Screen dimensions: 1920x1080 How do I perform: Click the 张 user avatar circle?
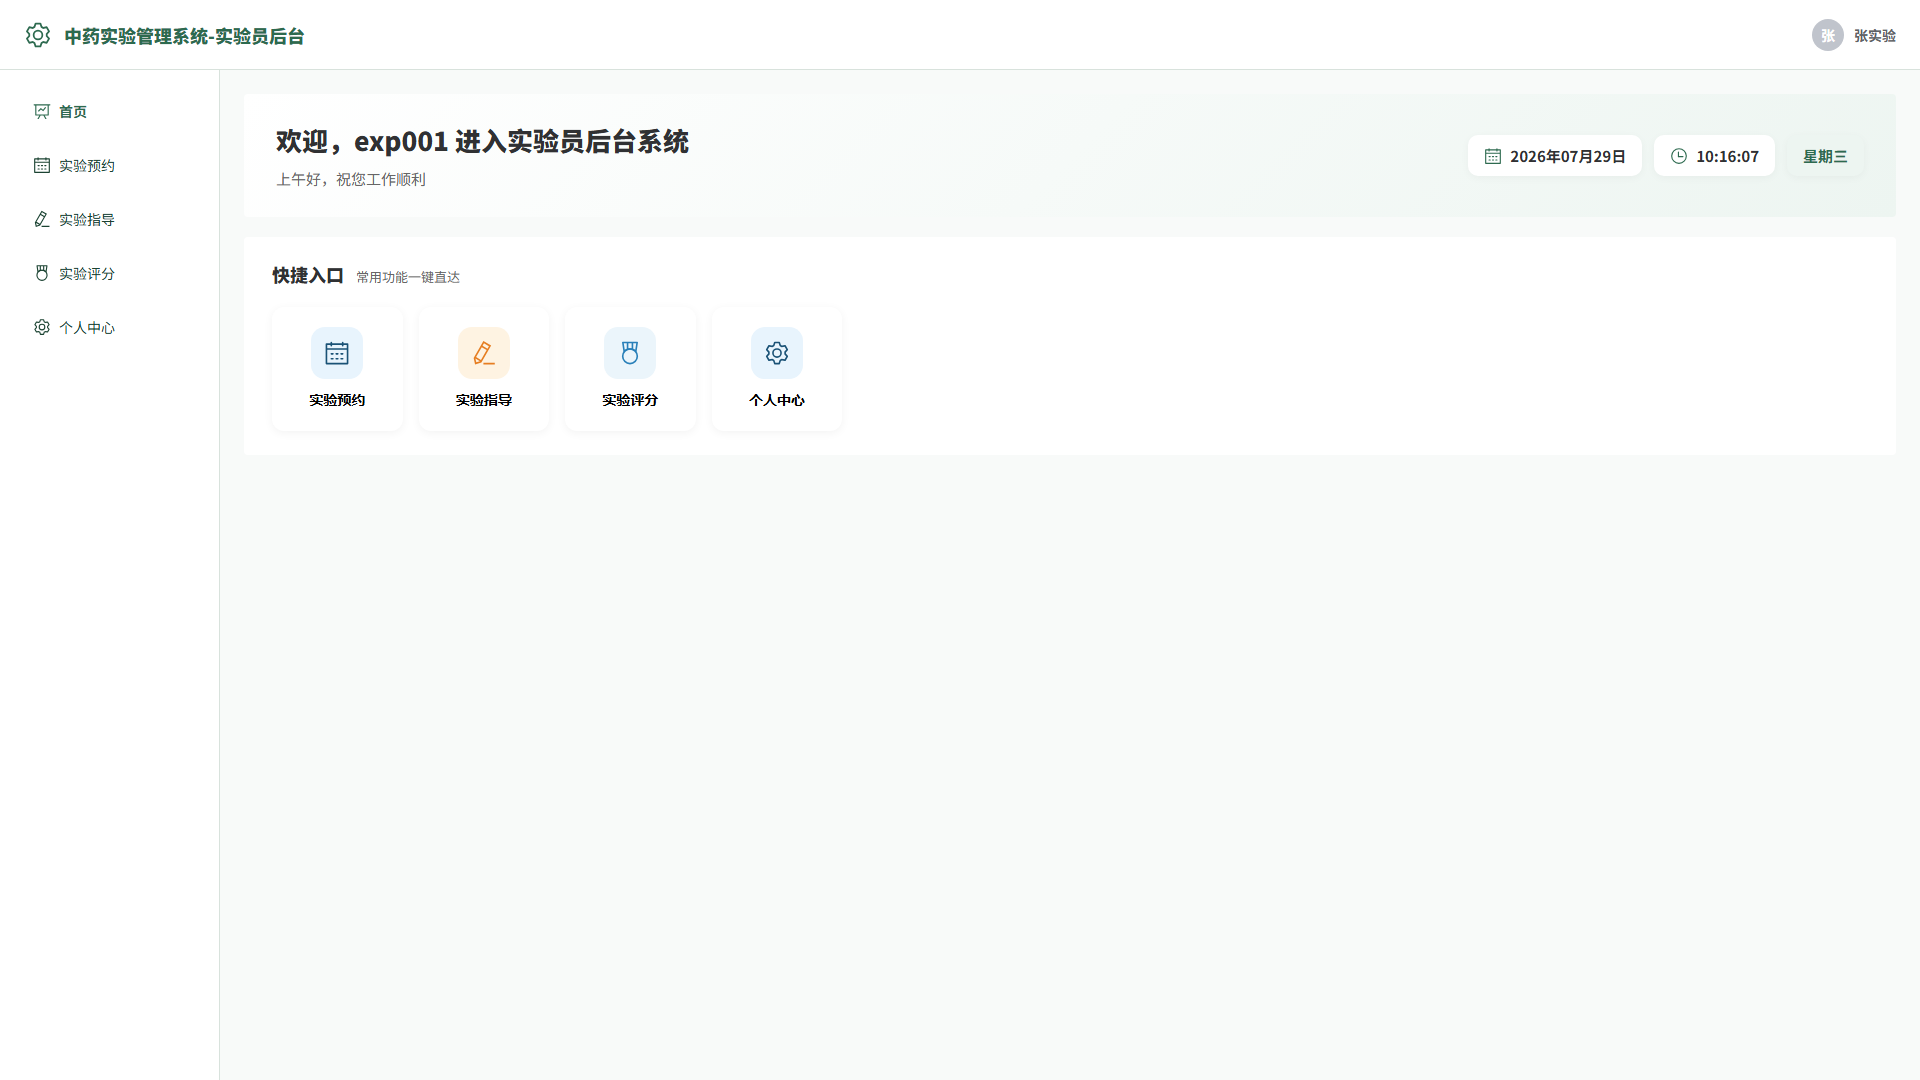pos(1828,35)
